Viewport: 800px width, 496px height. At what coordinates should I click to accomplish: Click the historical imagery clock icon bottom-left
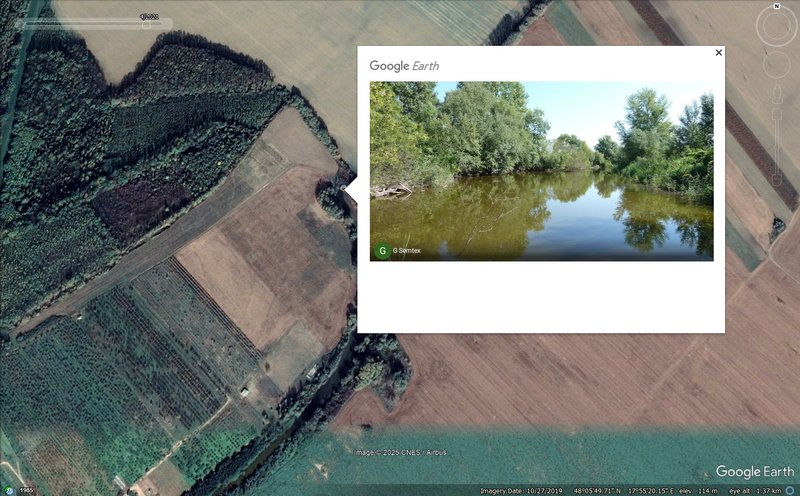click(9, 490)
